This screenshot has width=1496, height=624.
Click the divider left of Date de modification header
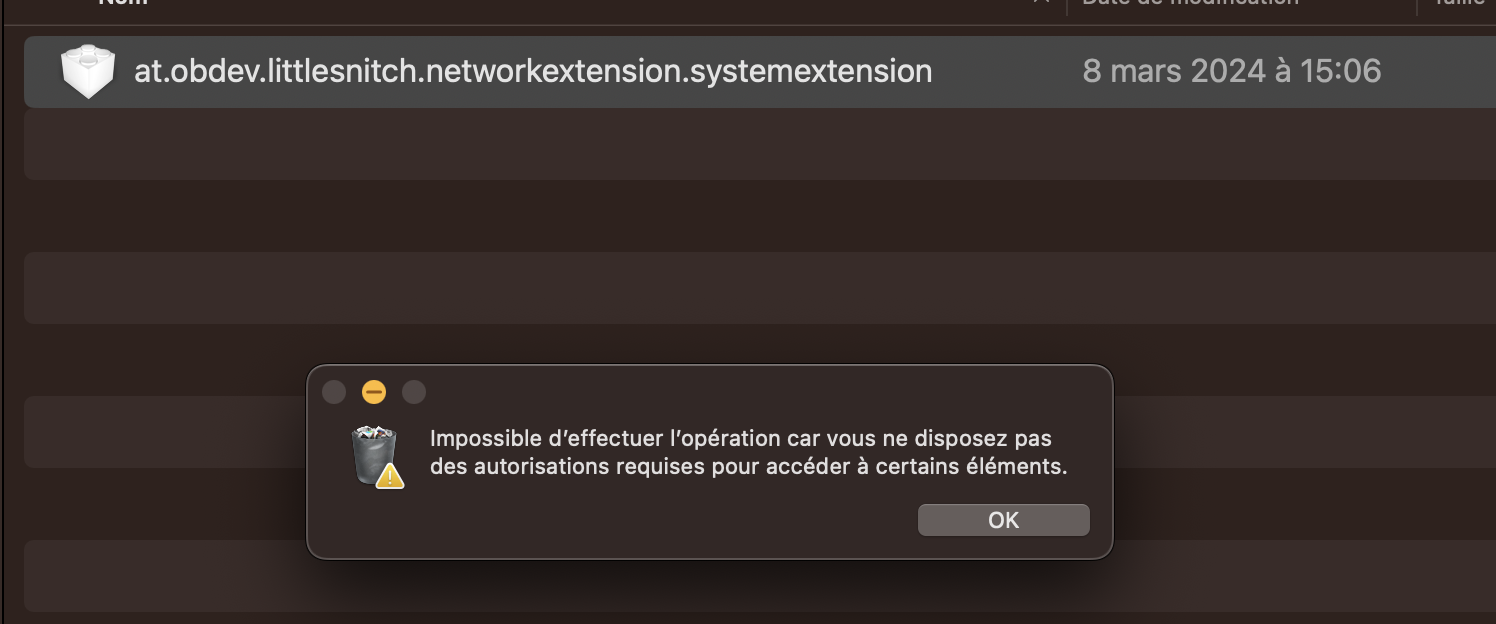(1067, 6)
